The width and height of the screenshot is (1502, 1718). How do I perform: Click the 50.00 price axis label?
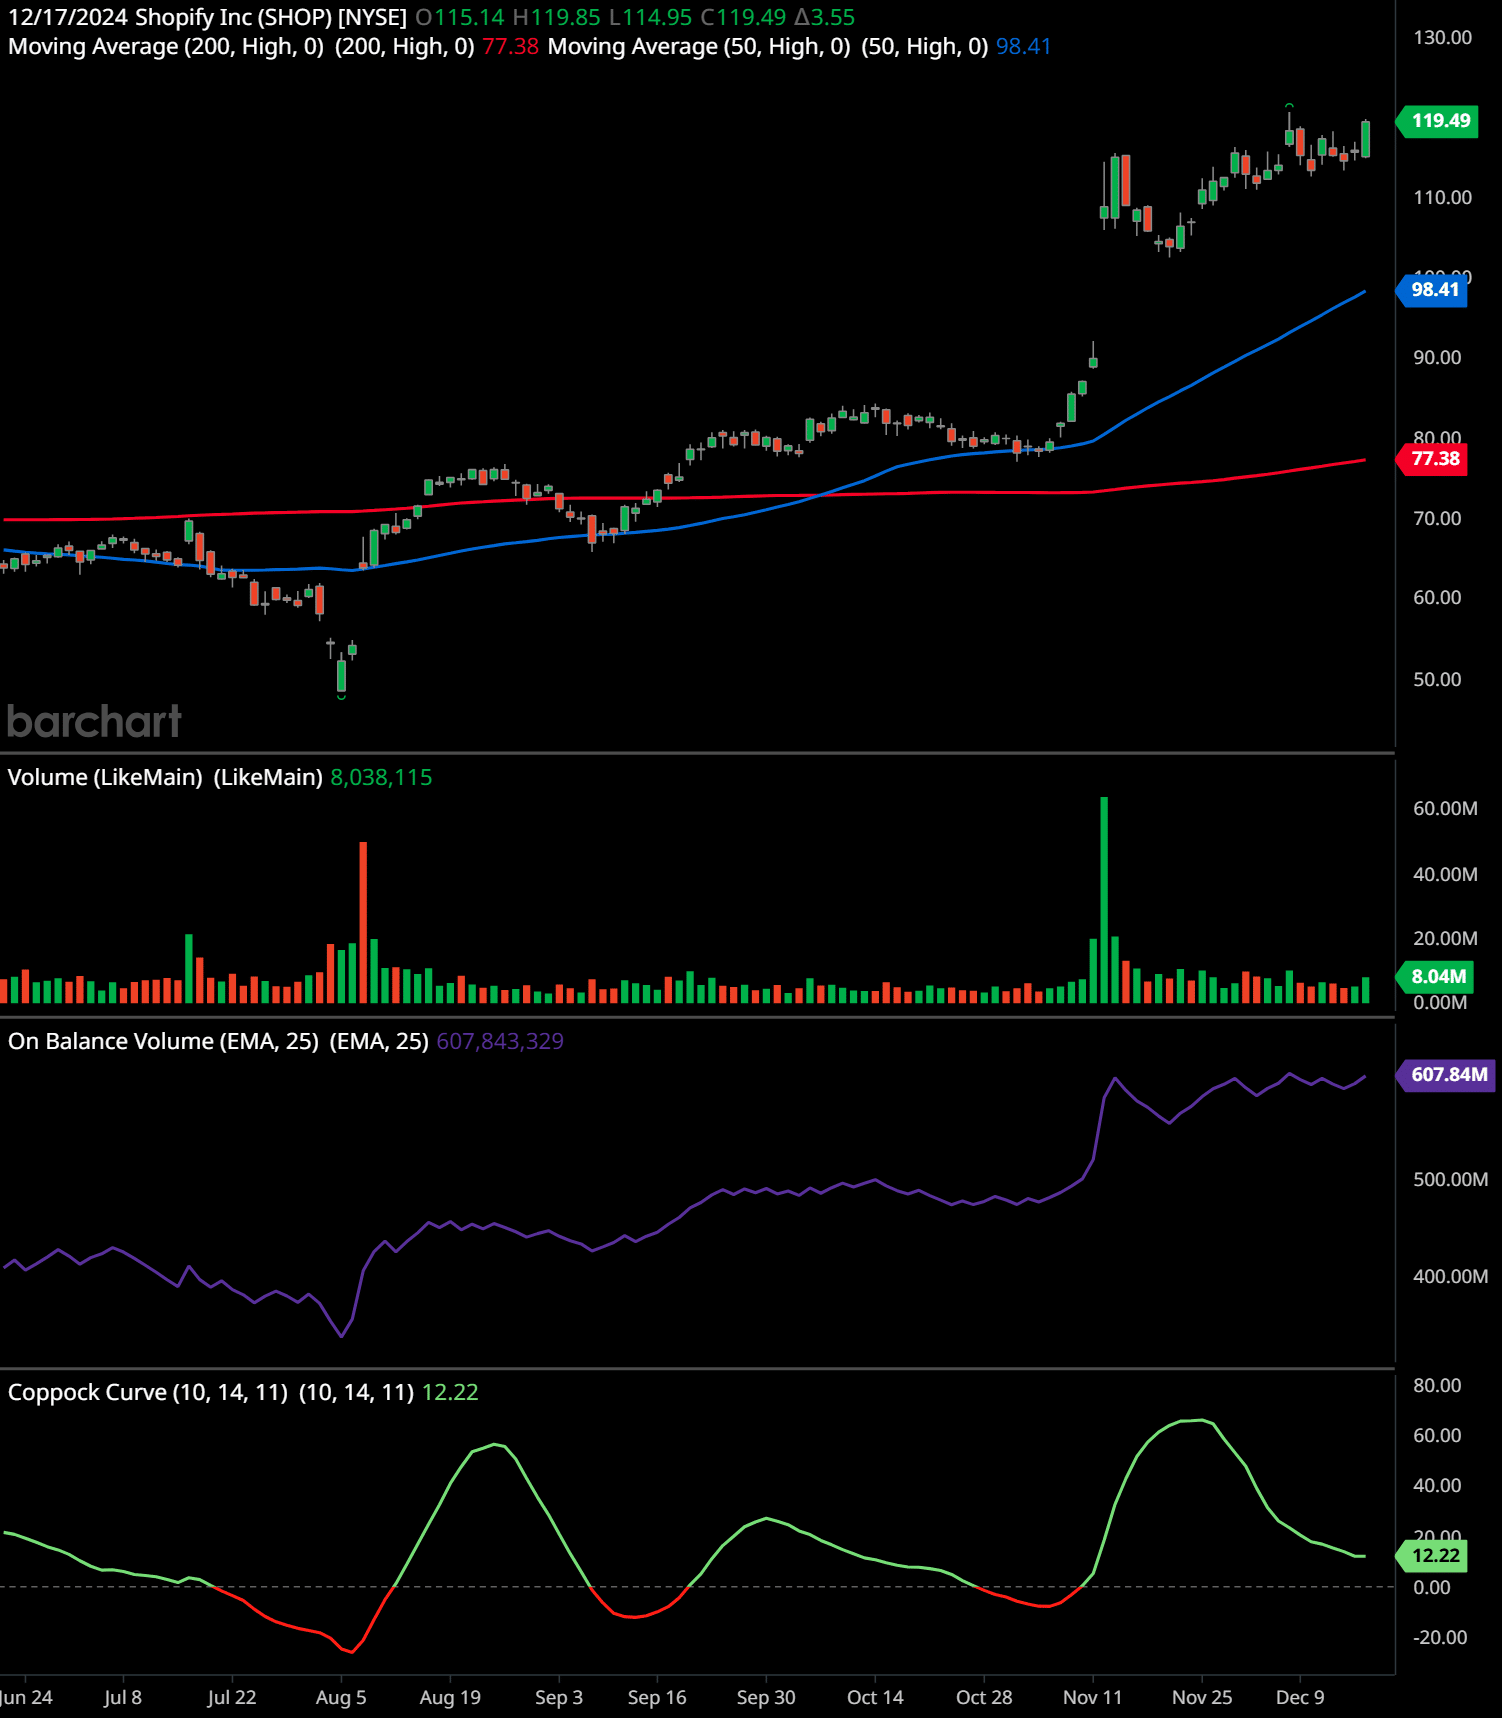pos(1437,680)
